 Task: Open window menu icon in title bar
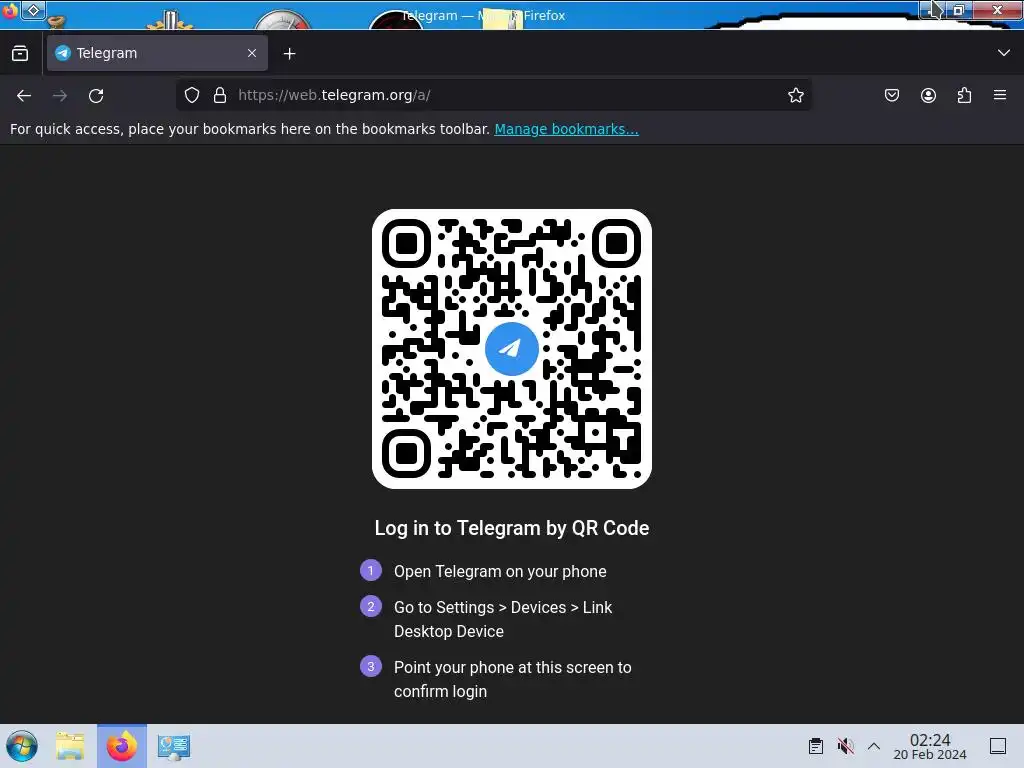tap(33, 10)
